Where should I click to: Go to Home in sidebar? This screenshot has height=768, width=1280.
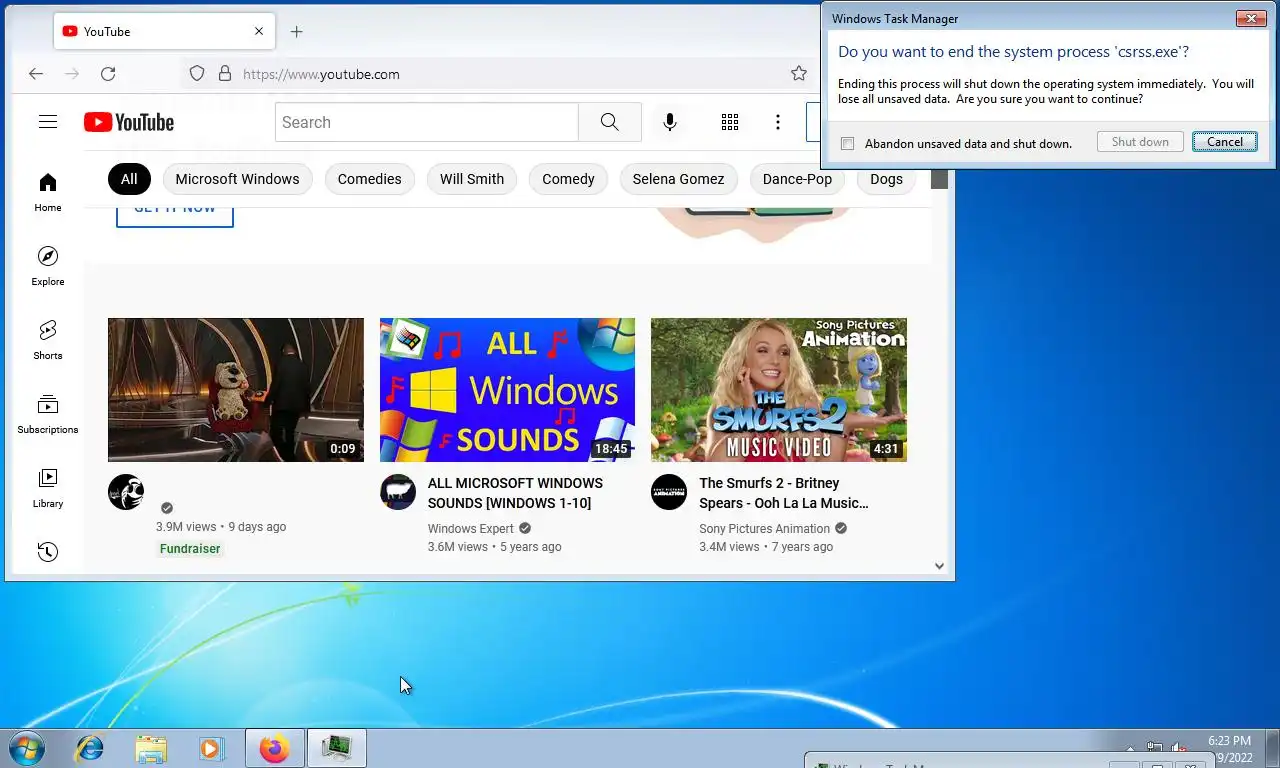click(x=48, y=192)
